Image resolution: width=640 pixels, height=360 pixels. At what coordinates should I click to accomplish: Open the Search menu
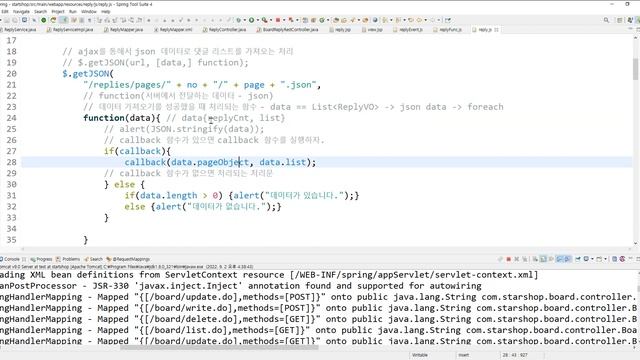40,11
